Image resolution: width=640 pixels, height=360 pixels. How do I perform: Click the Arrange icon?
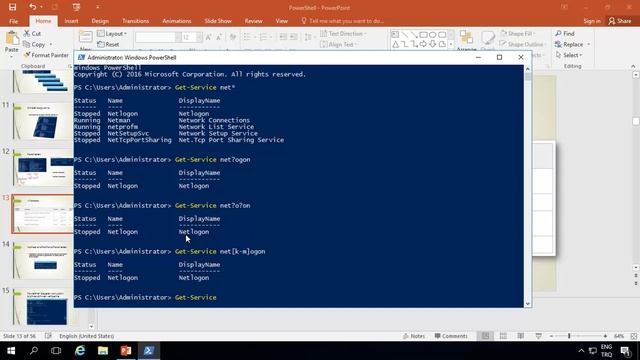pos(466,38)
